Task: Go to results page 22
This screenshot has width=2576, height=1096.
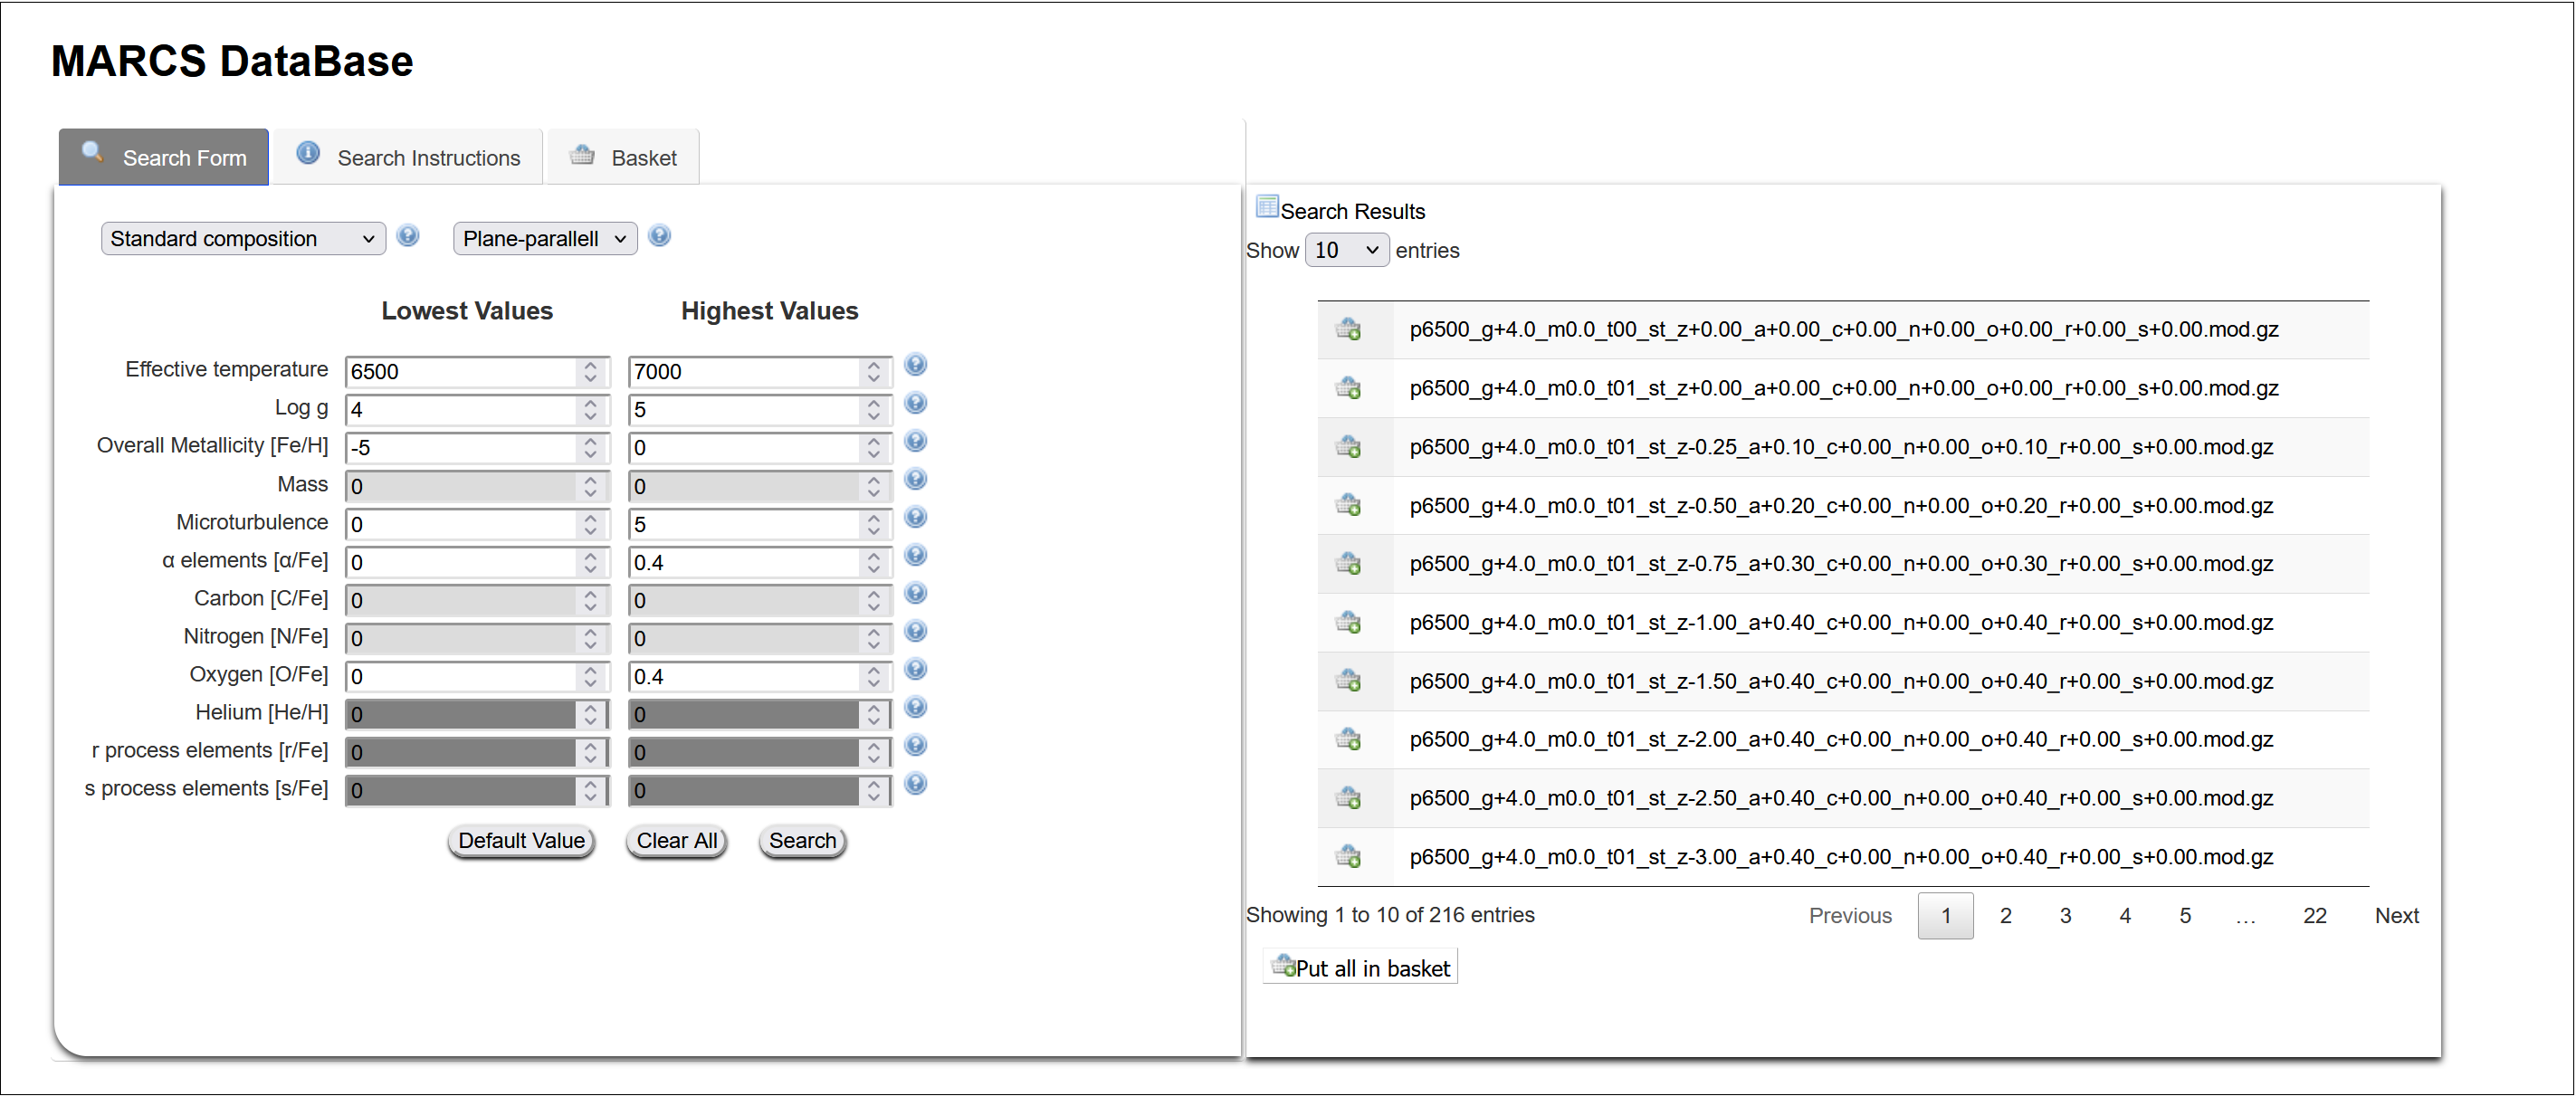Action: pos(2314,916)
